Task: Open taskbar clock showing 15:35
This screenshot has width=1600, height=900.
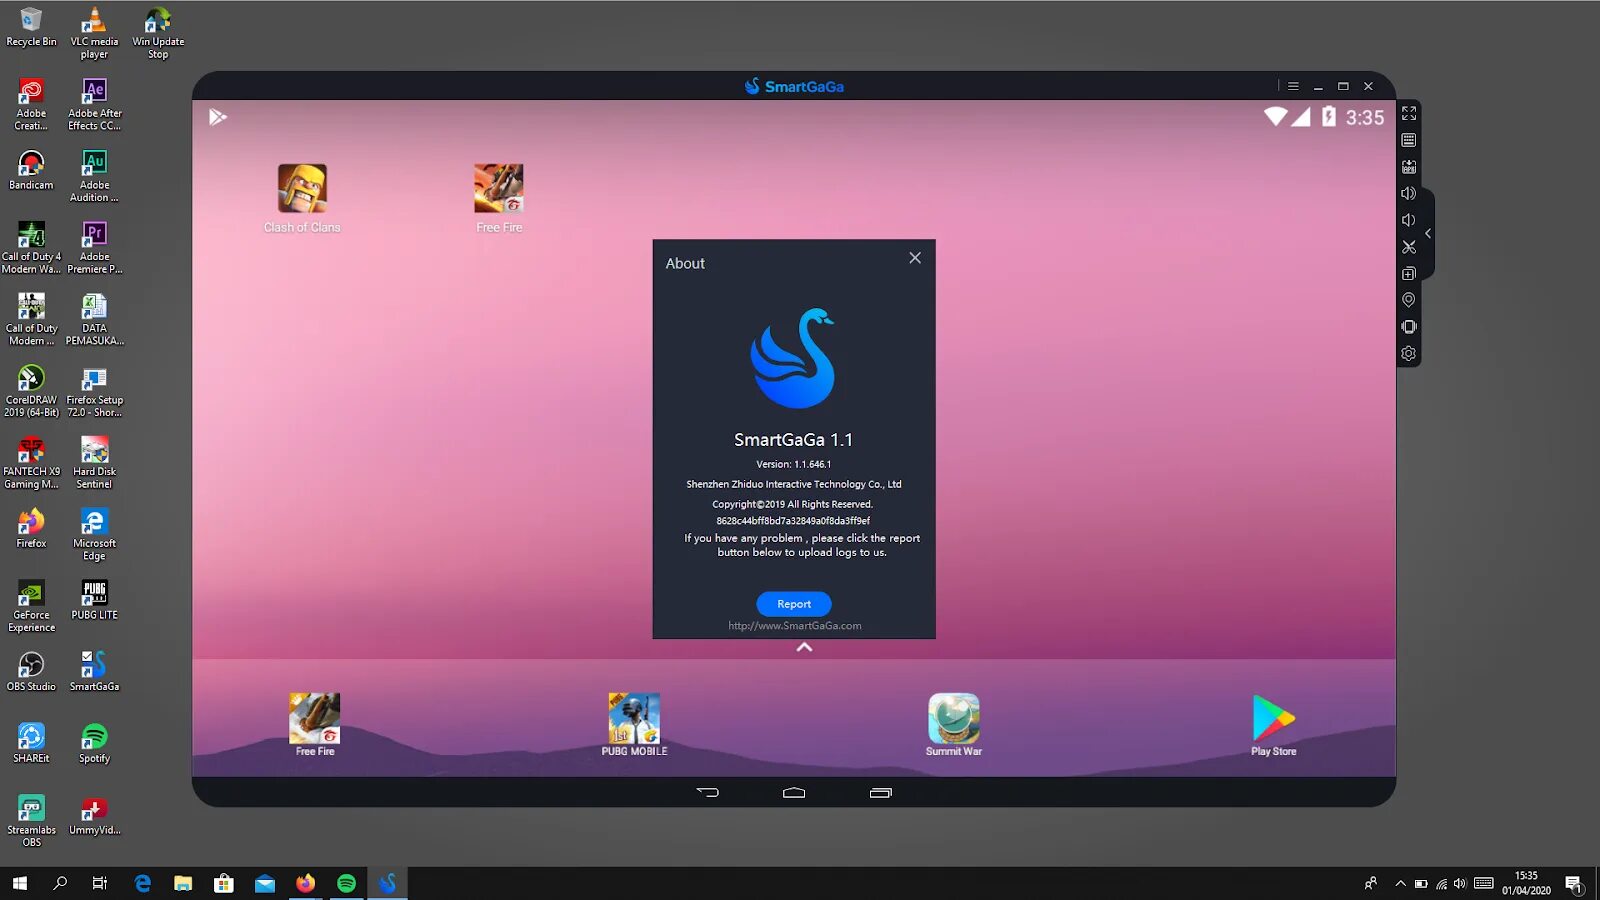Action: point(1526,883)
